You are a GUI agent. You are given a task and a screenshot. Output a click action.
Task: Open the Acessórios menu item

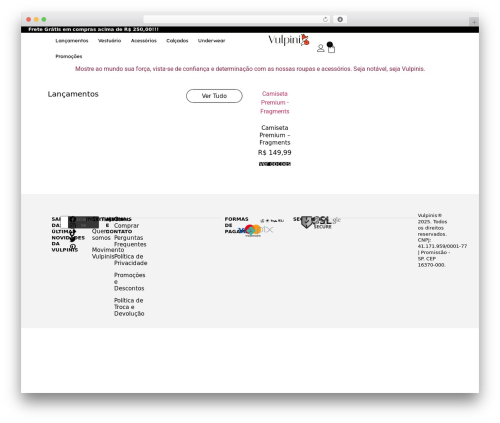[x=144, y=41]
